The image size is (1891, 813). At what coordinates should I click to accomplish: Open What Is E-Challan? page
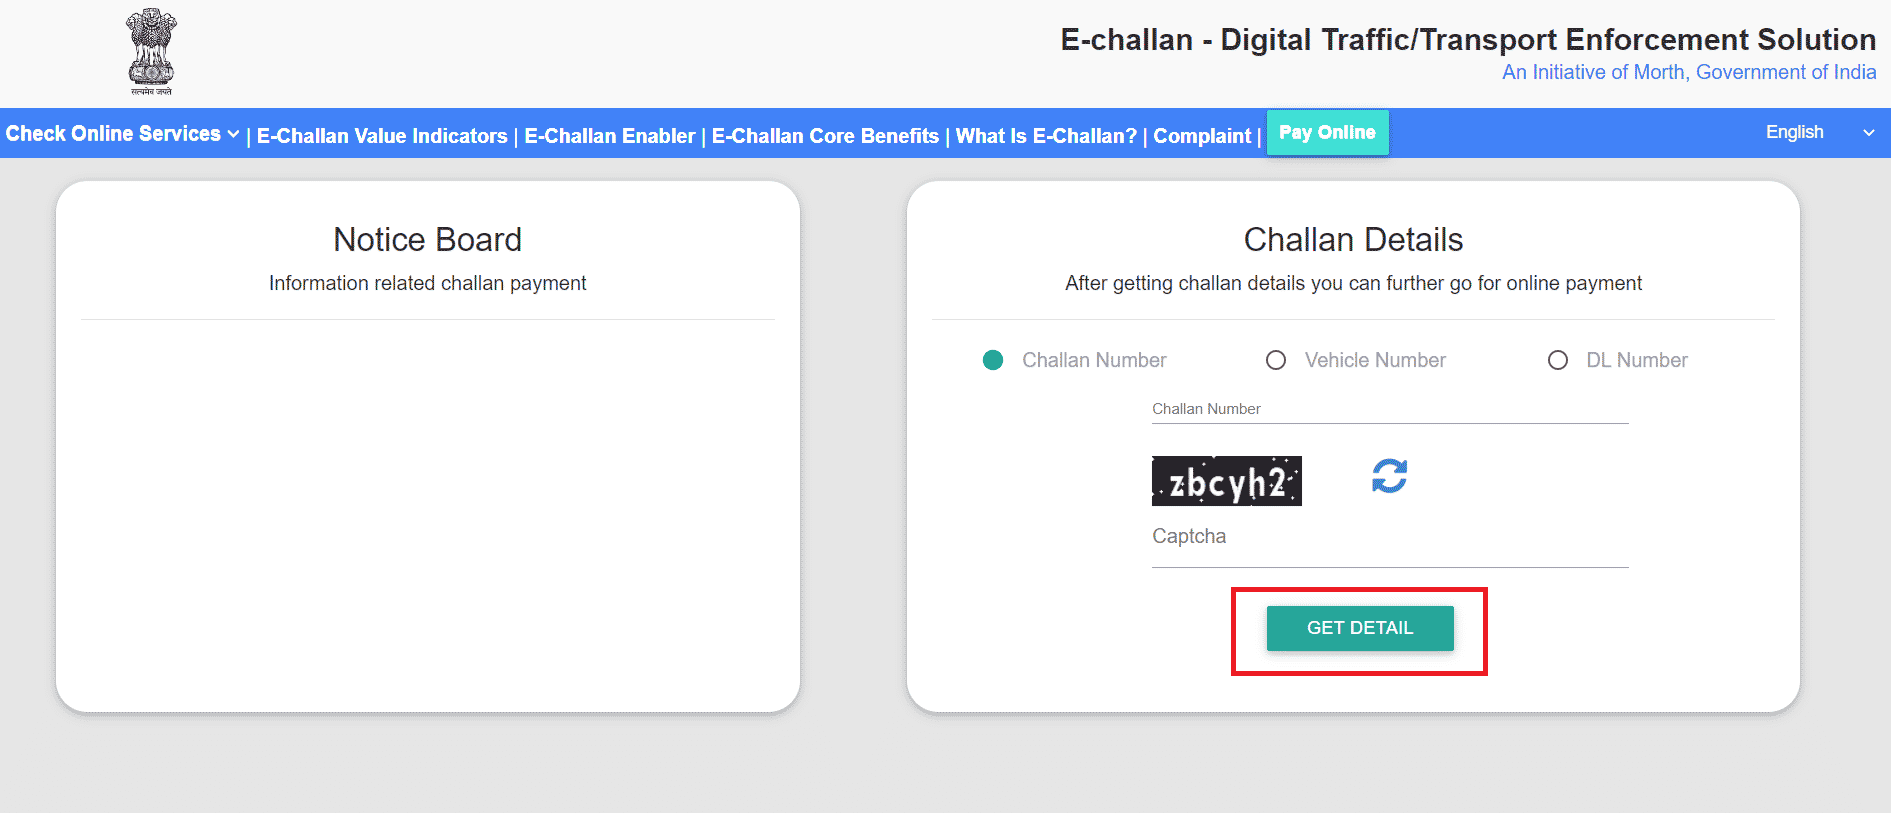[x=1046, y=136]
